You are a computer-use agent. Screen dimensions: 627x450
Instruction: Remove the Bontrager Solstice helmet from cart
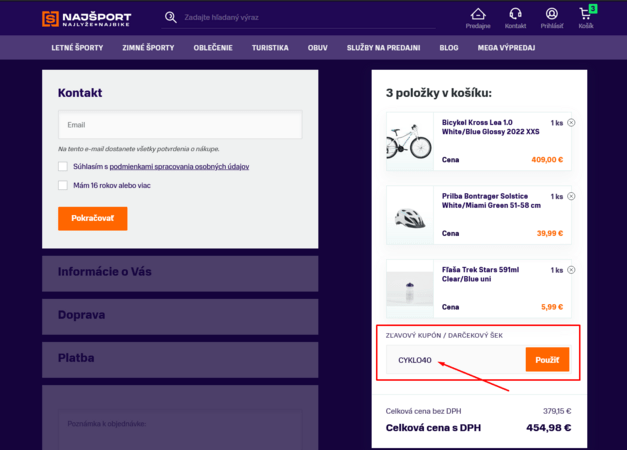tap(571, 197)
